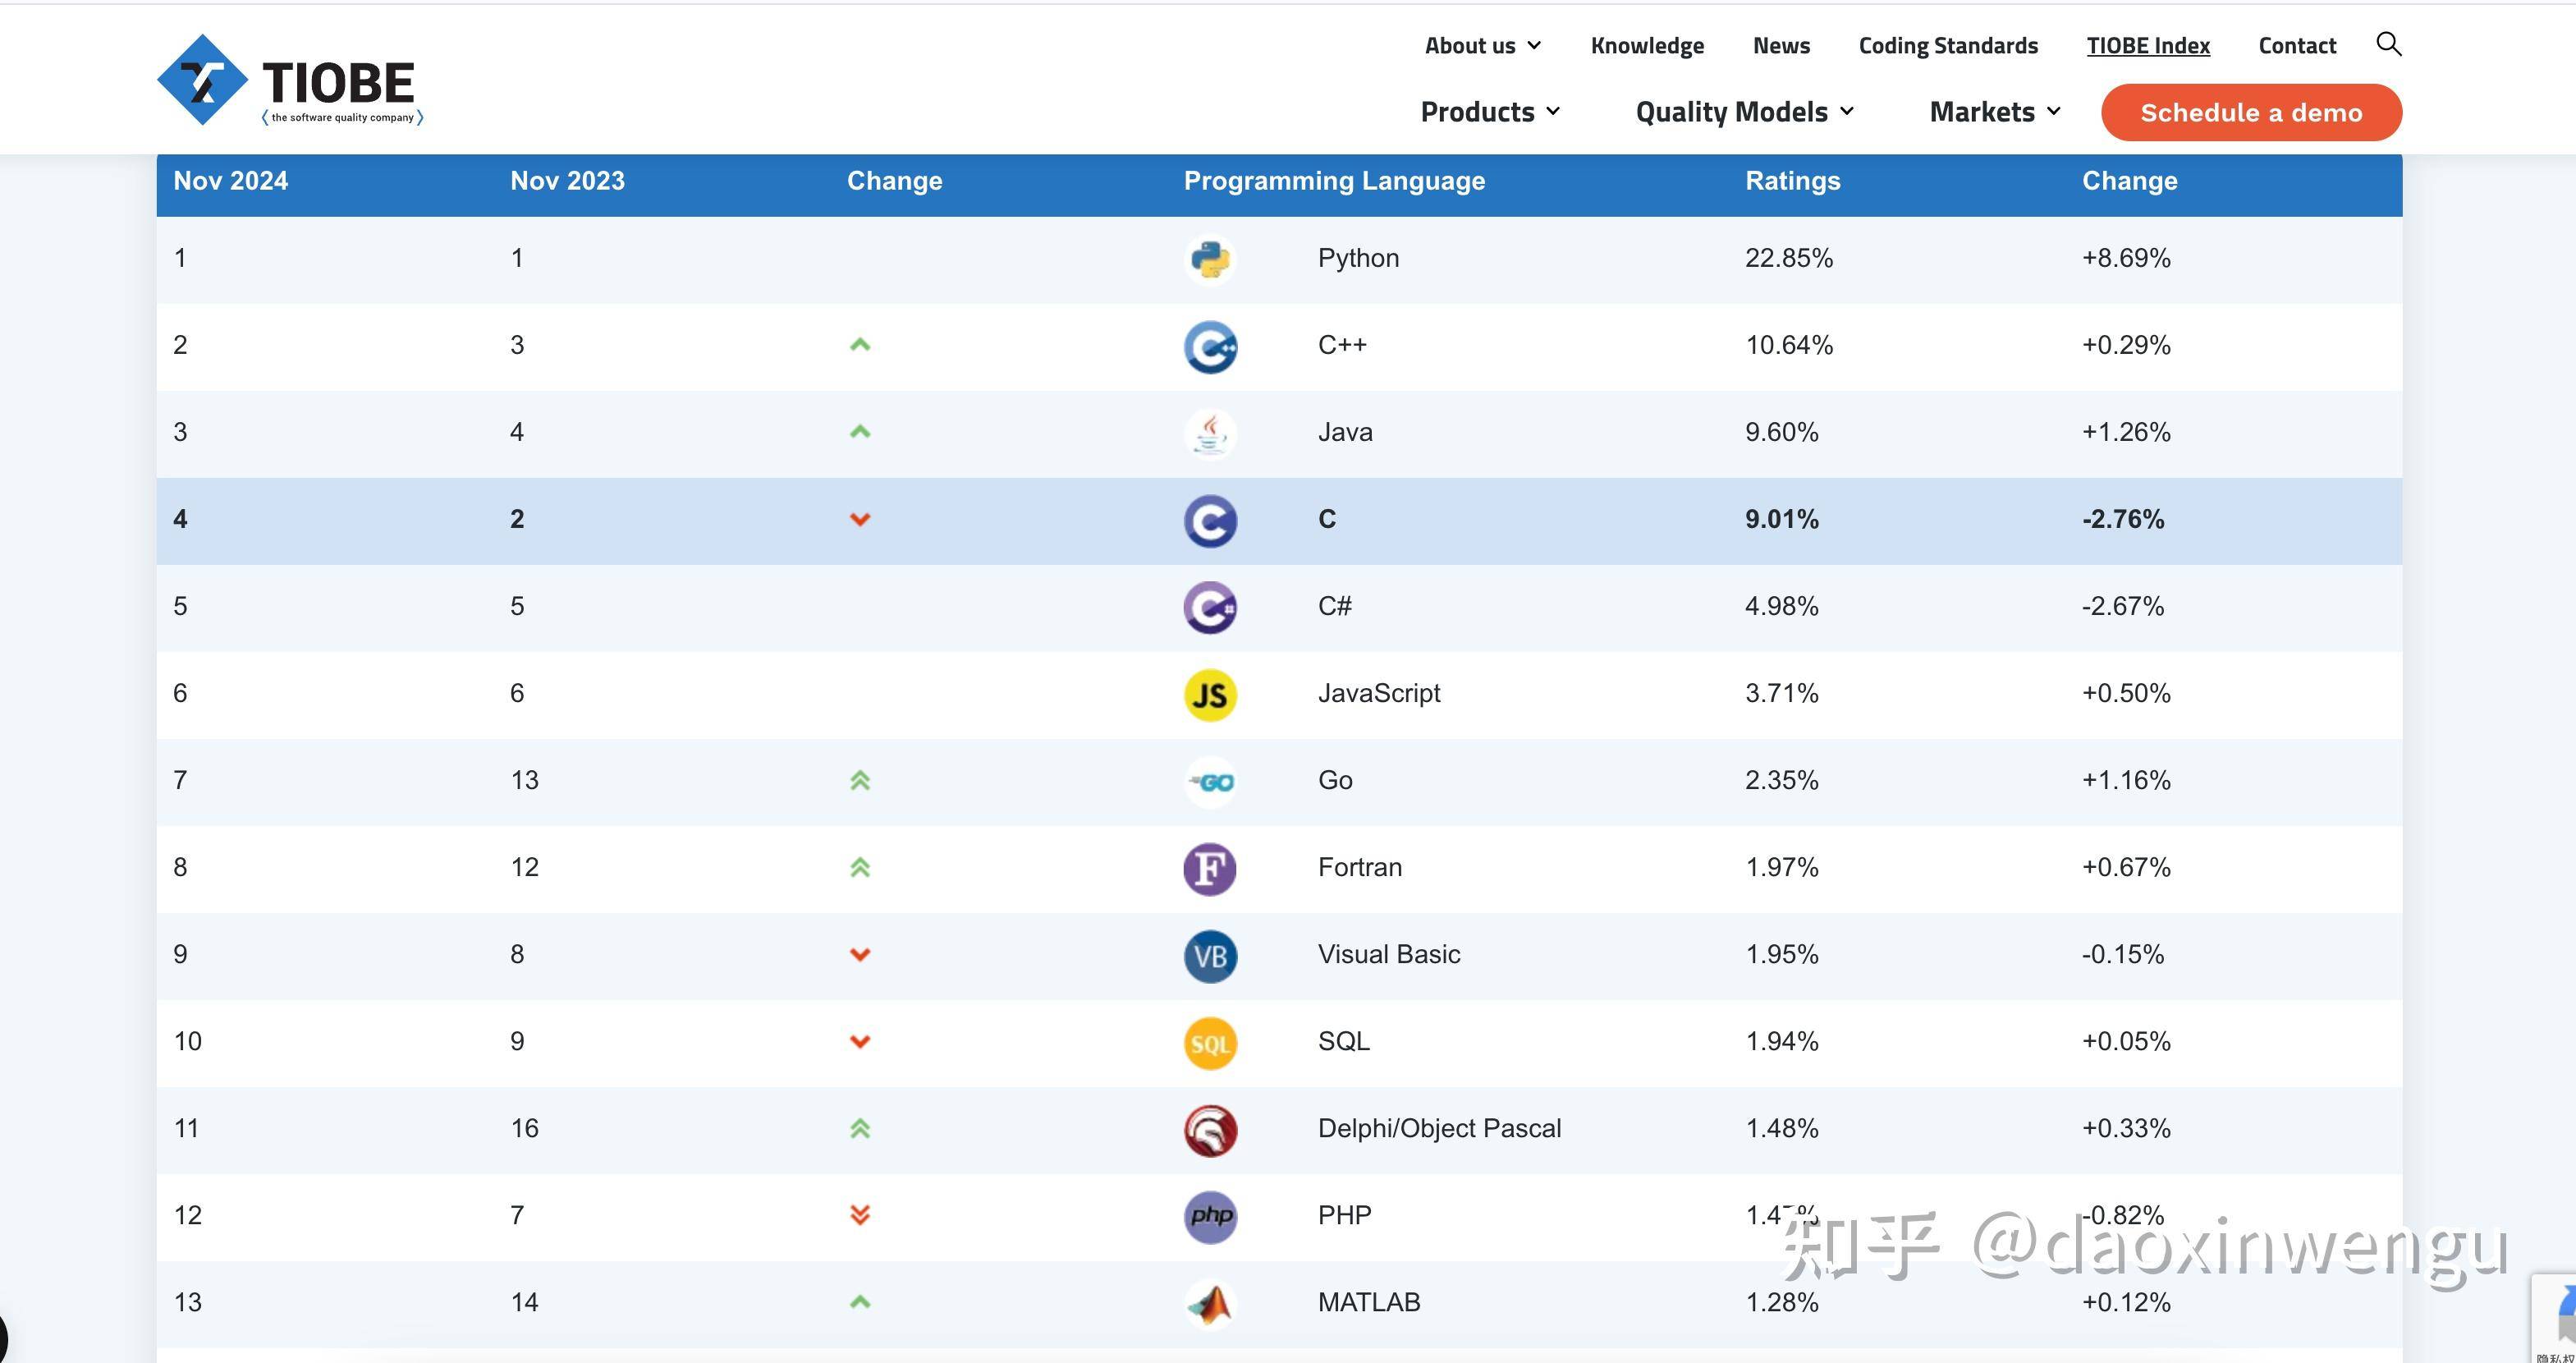This screenshot has height=1363, width=2576.
Task: Click the Nov 2023 column header
Action: (x=567, y=181)
